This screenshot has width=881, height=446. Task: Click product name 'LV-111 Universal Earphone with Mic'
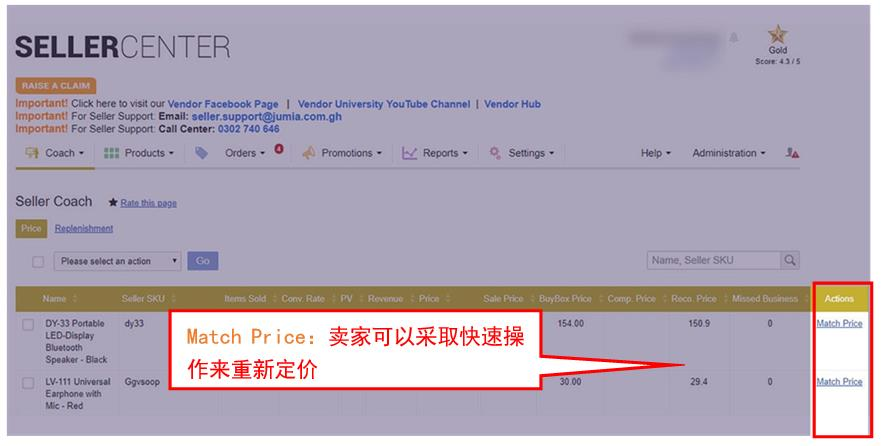pos(78,394)
